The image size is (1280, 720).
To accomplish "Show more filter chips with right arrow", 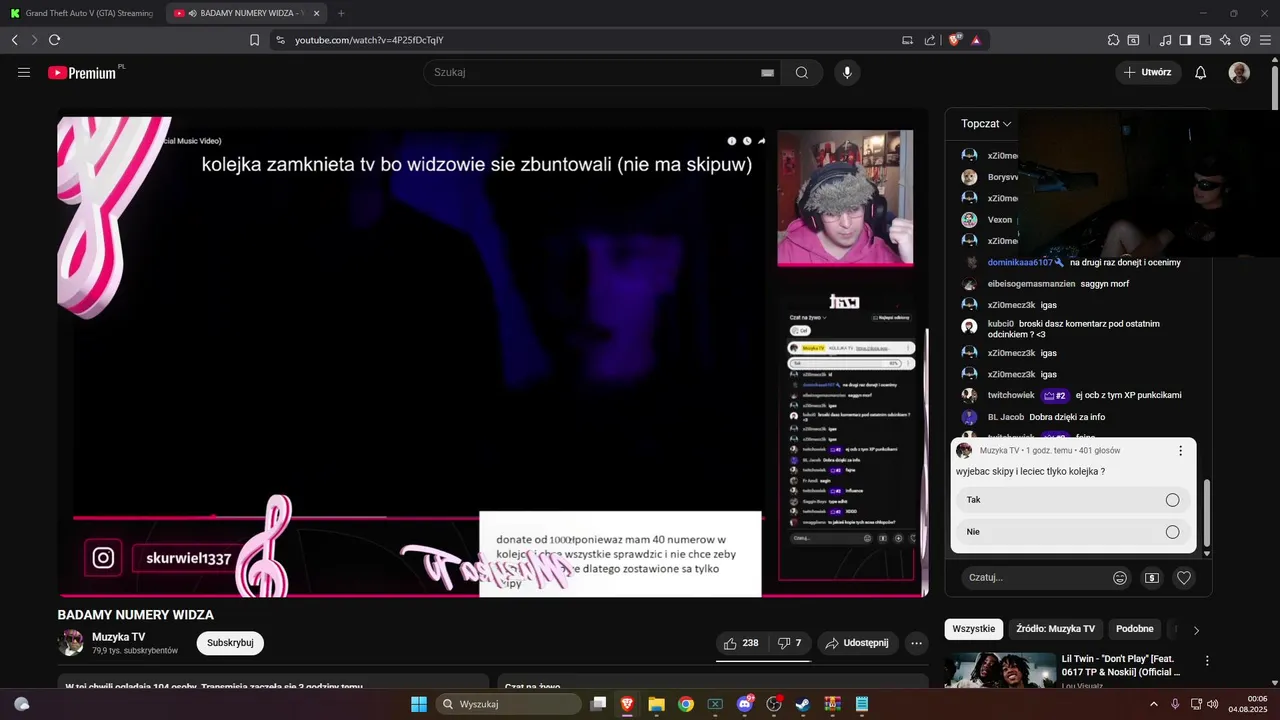I will click(1196, 630).
